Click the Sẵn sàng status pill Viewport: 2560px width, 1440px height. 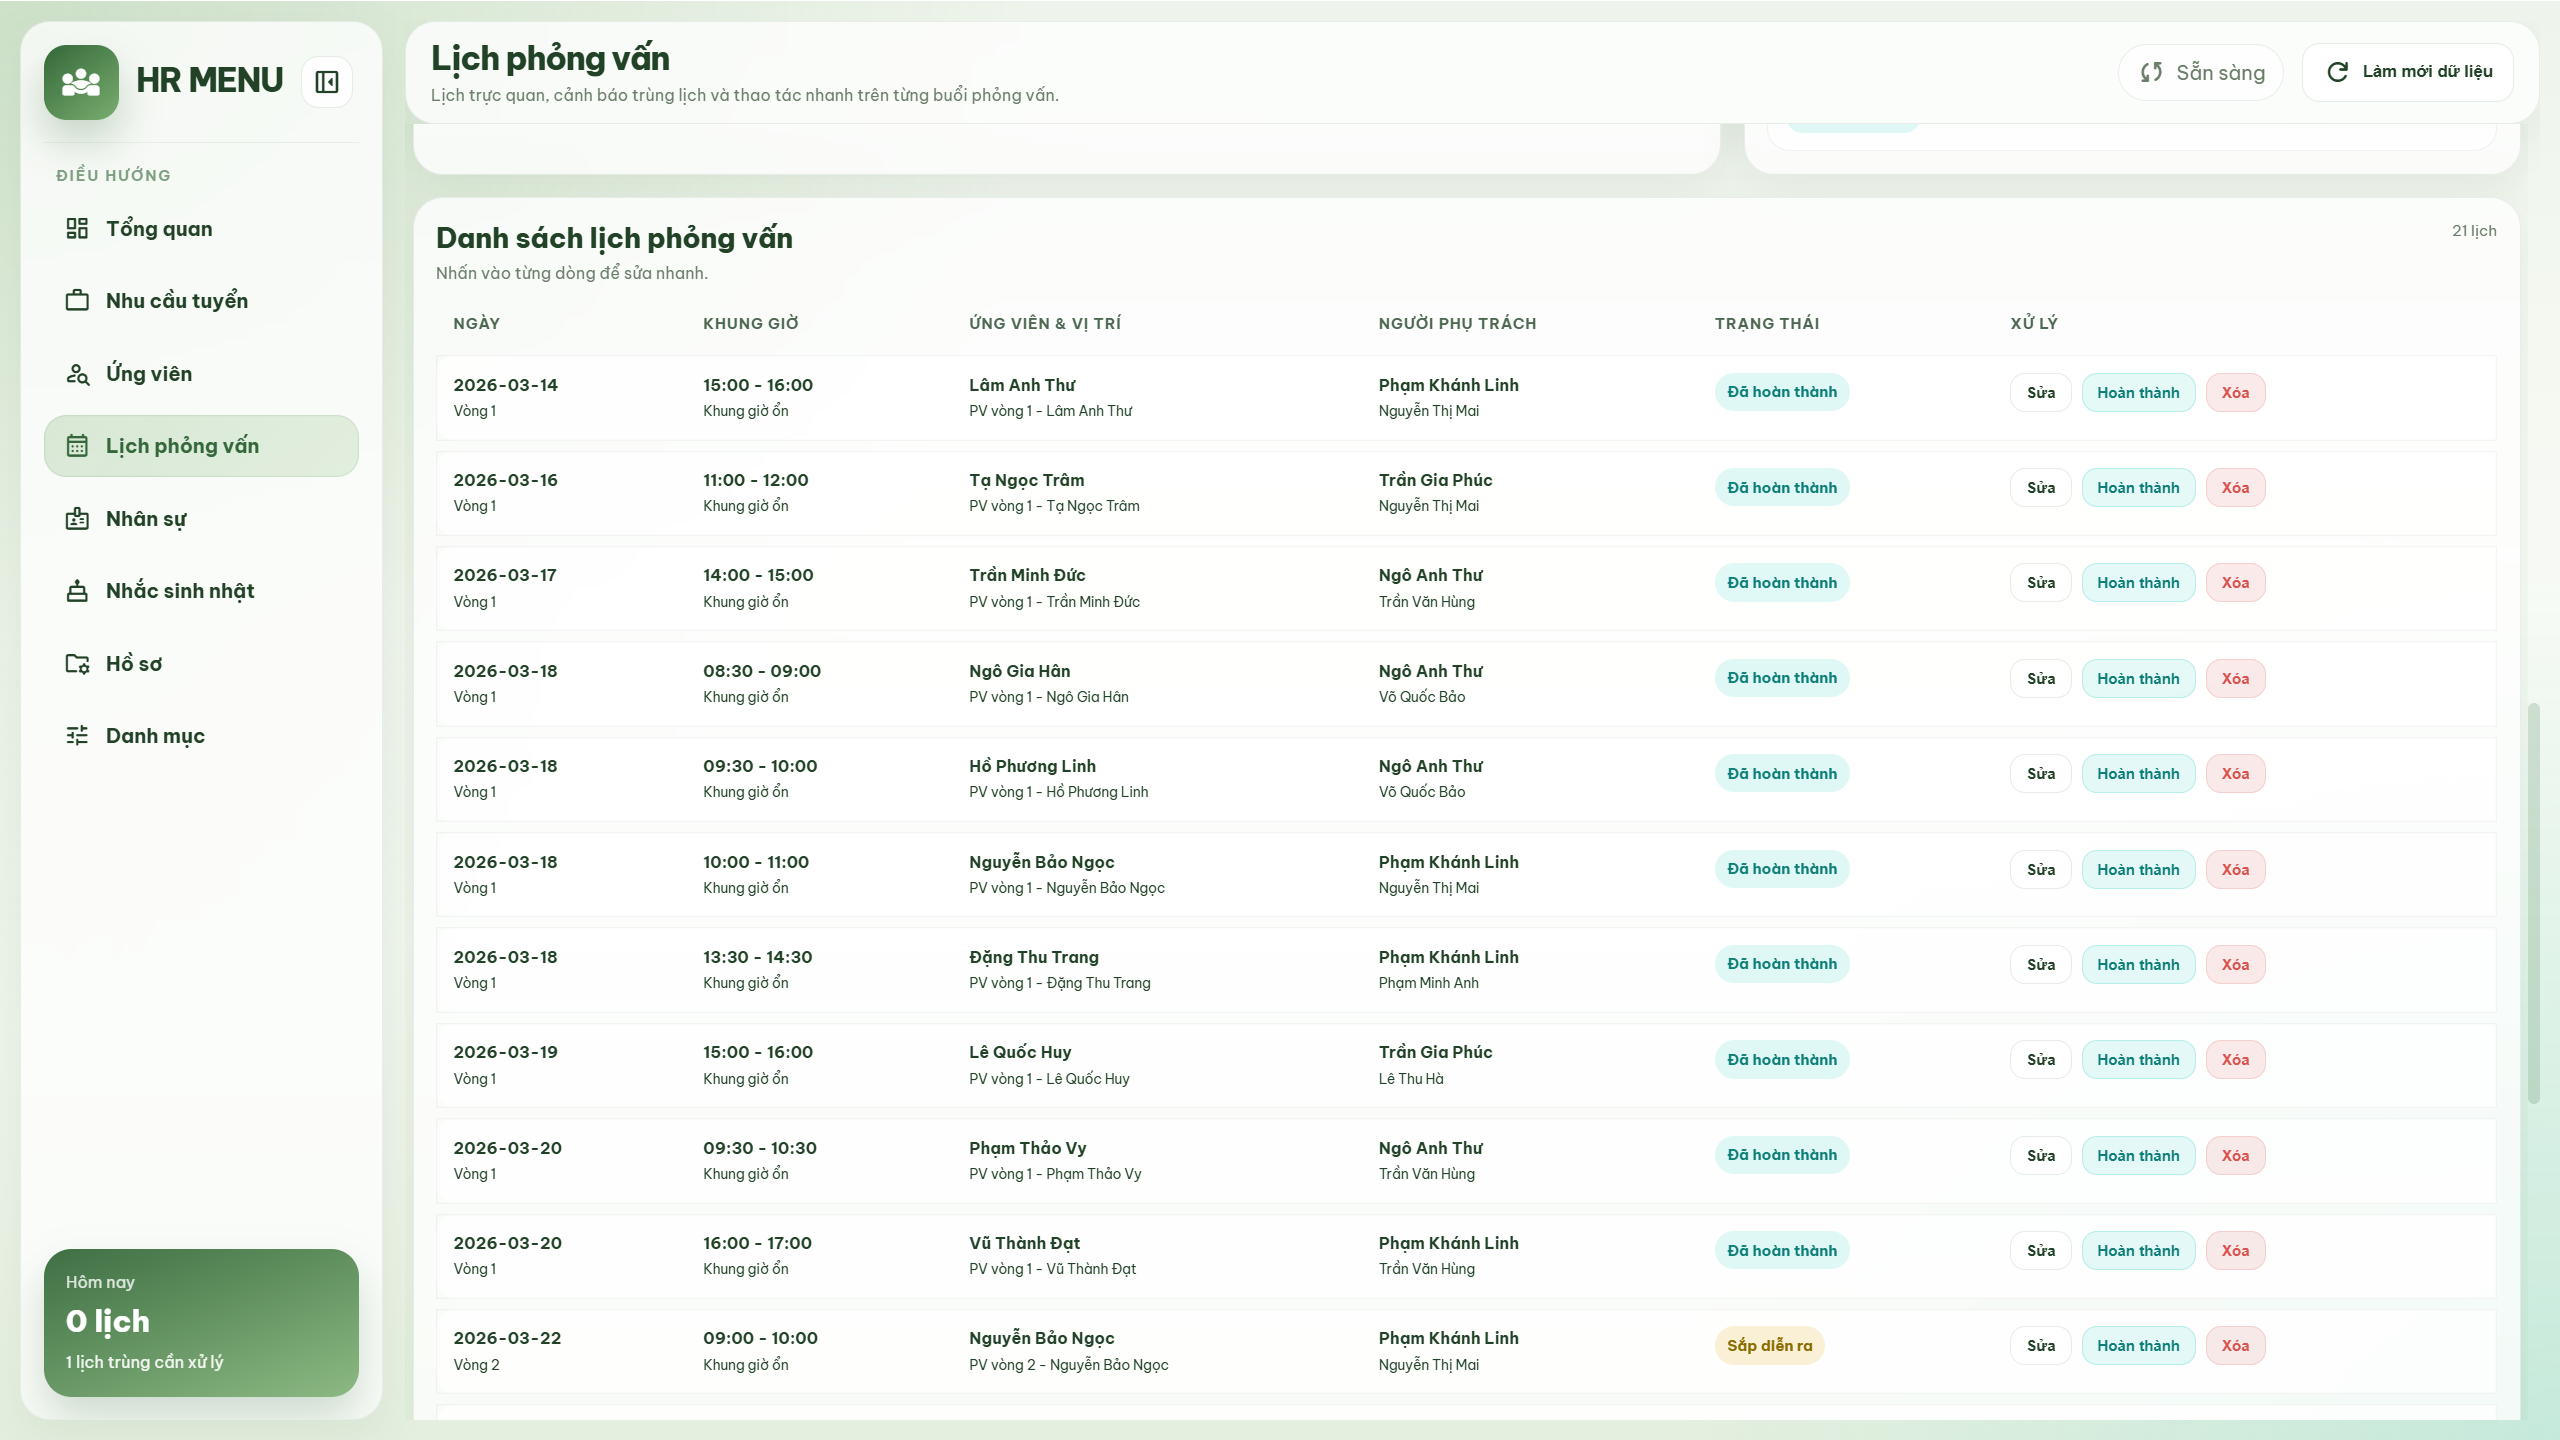point(2200,72)
